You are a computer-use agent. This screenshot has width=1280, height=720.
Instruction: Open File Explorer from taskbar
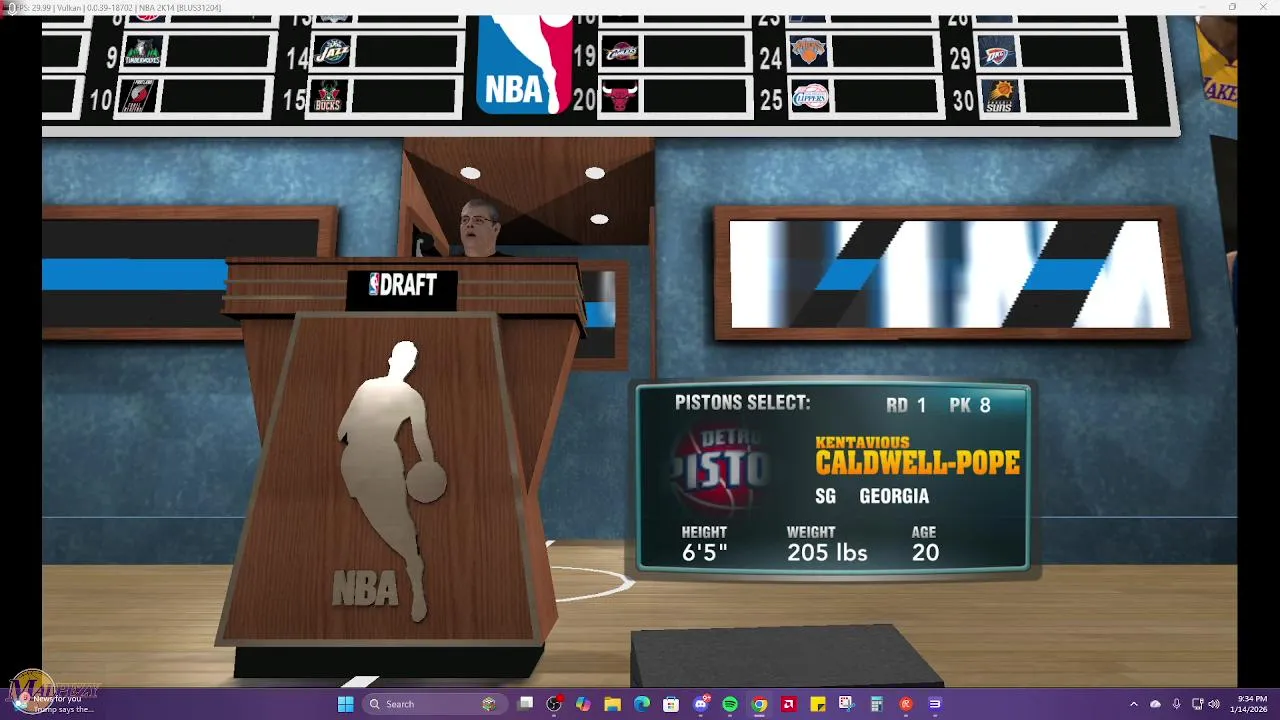coord(612,704)
